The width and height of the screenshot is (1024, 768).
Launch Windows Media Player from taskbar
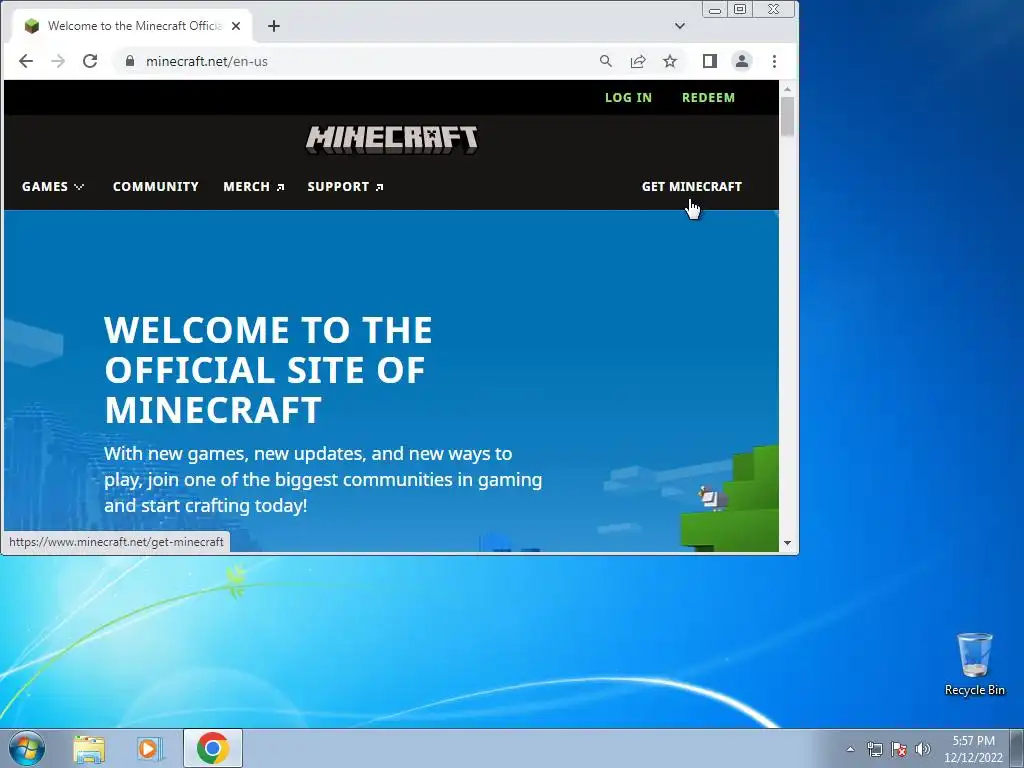[150, 748]
